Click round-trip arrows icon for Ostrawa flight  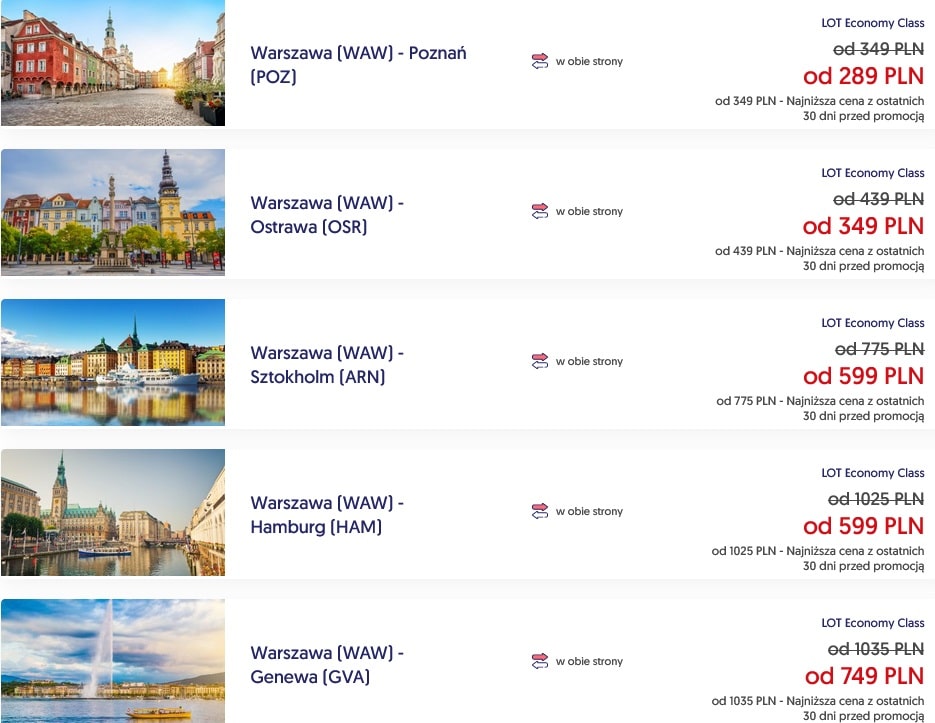click(540, 212)
